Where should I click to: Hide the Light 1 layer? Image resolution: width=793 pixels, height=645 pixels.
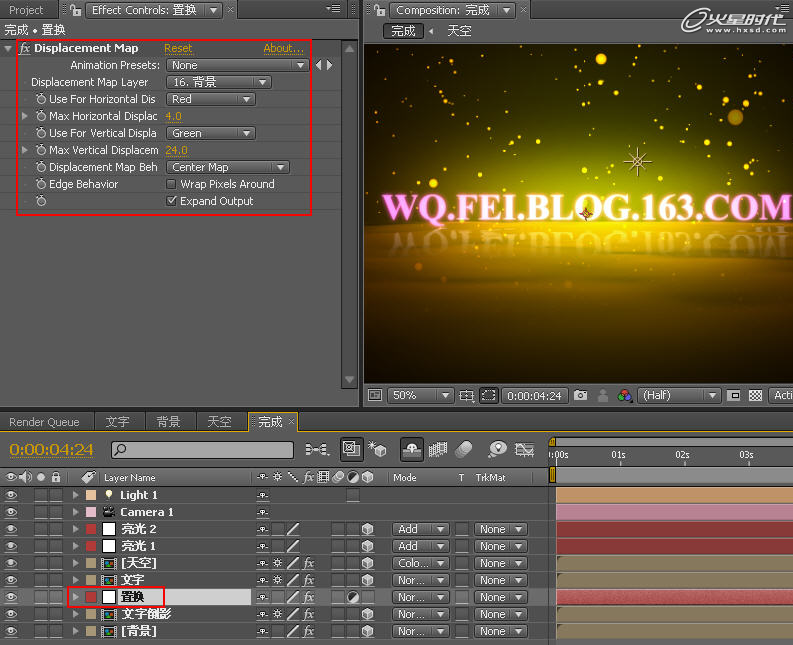[x=11, y=495]
